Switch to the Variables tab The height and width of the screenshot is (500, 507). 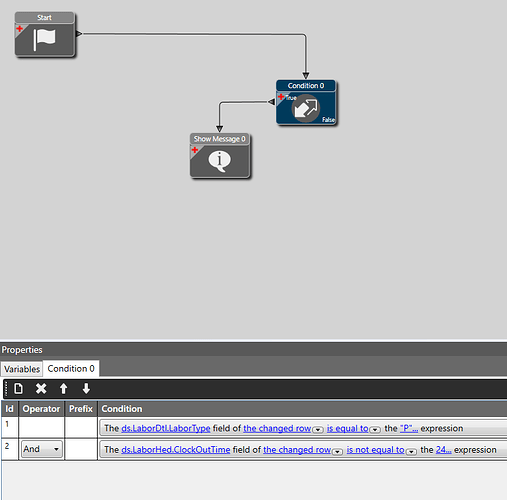pyautogui.click(x=22, y=369)
